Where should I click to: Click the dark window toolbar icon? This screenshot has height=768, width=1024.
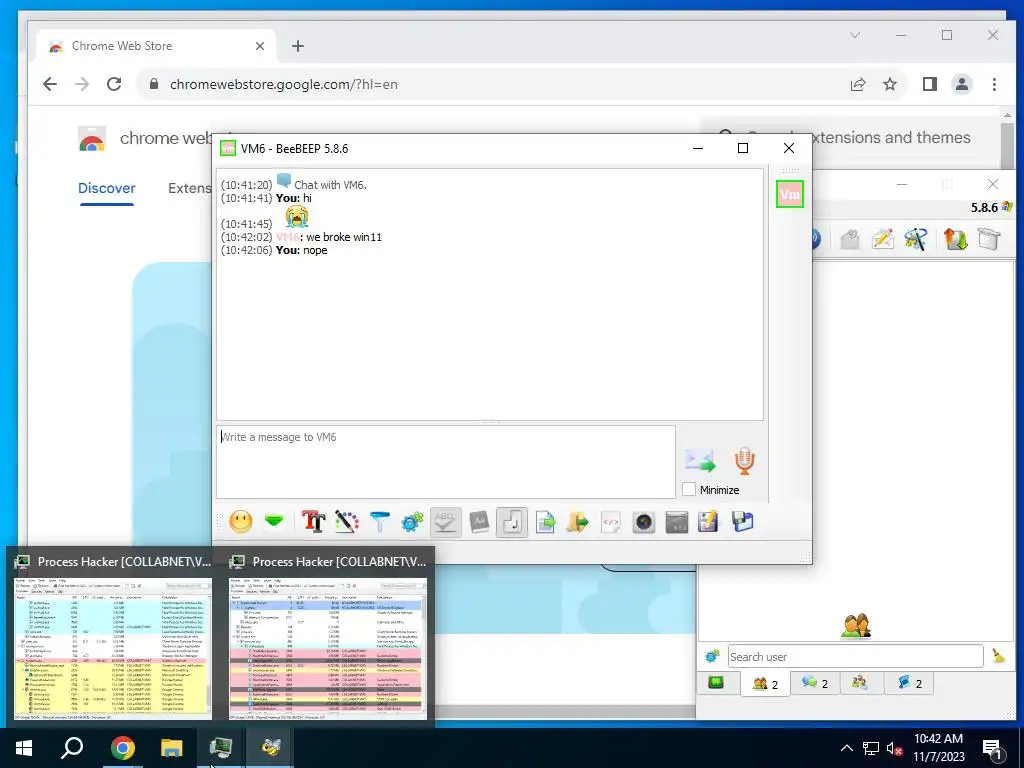677,522
